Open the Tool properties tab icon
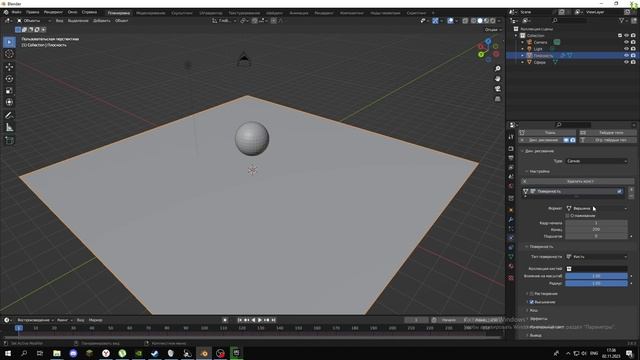The image size is (640, 360). pos(511,137)
